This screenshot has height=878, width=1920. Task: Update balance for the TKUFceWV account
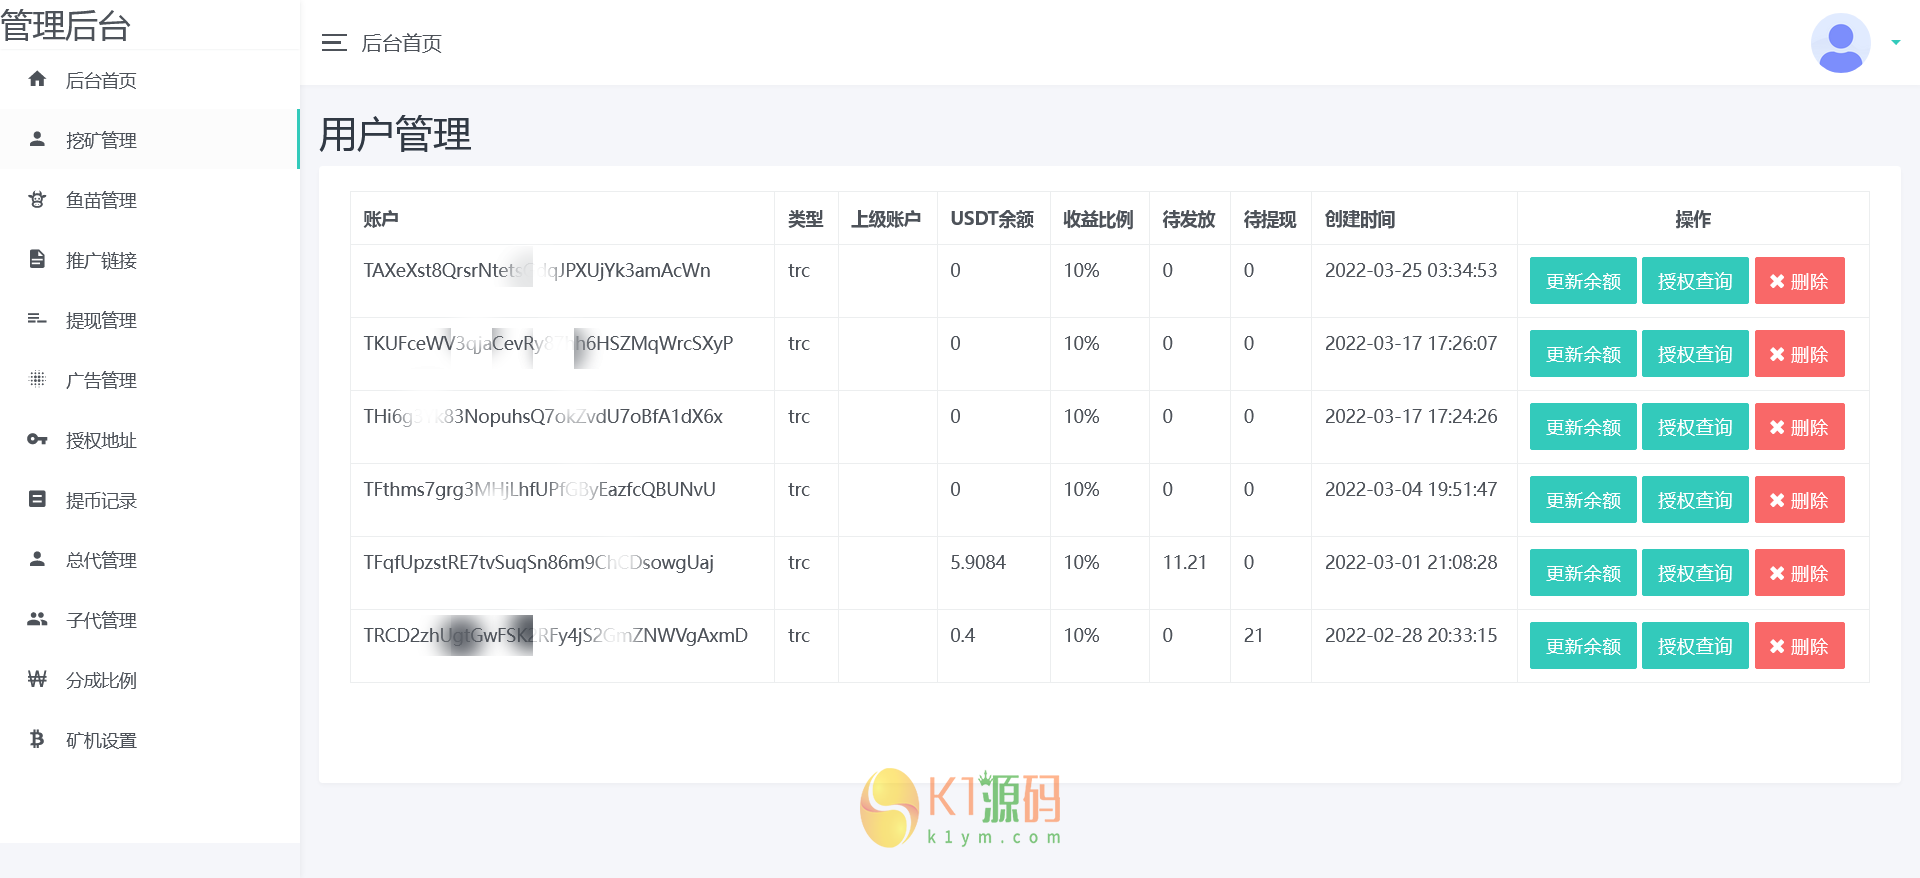(x=1583, y=354)
